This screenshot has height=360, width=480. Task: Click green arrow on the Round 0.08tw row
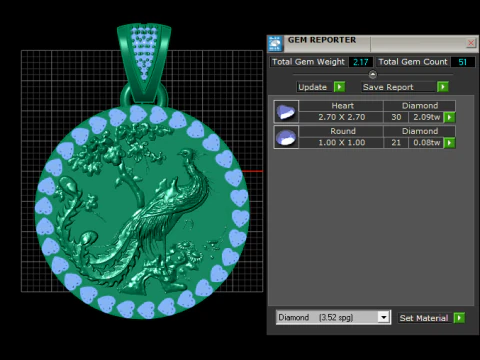pyautogui.click(x=449, y=143)
